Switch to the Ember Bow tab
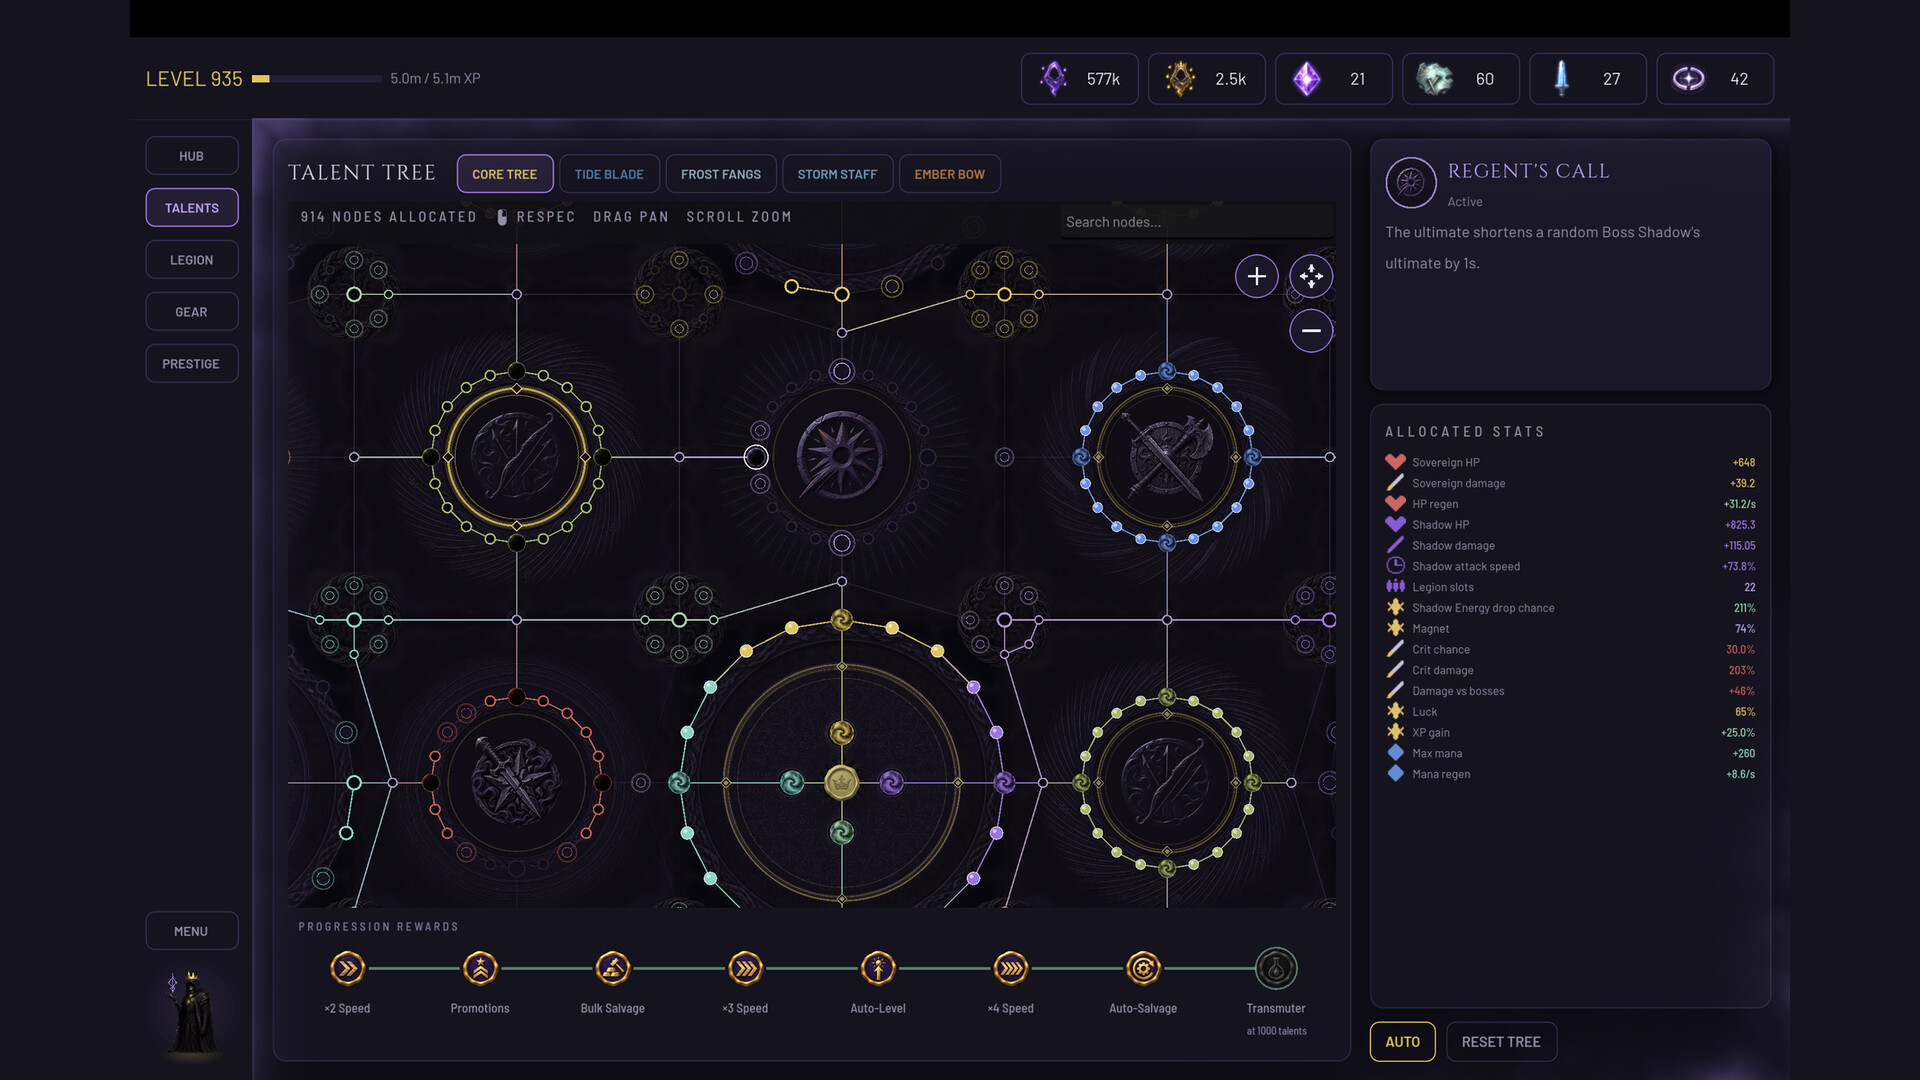Screen dimensions: 1920x1080 pyautogui.click(x=949, y=174)
